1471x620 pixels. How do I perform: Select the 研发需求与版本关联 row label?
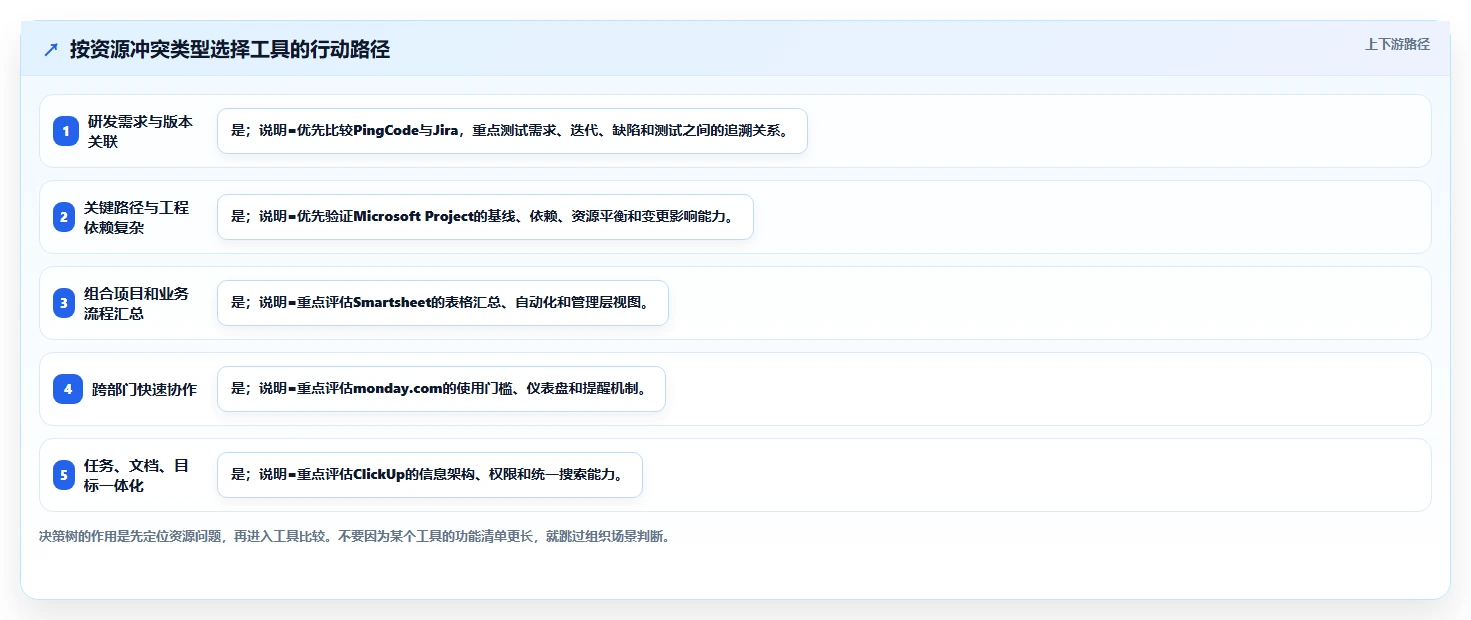(140, 131)
